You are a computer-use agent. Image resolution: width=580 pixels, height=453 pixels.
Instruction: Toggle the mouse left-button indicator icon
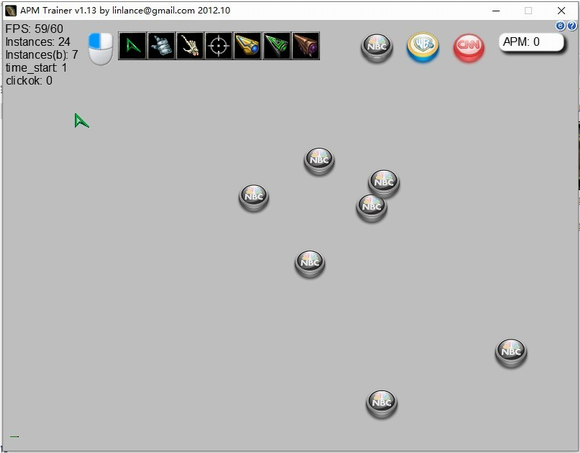(x=101, y=49)
